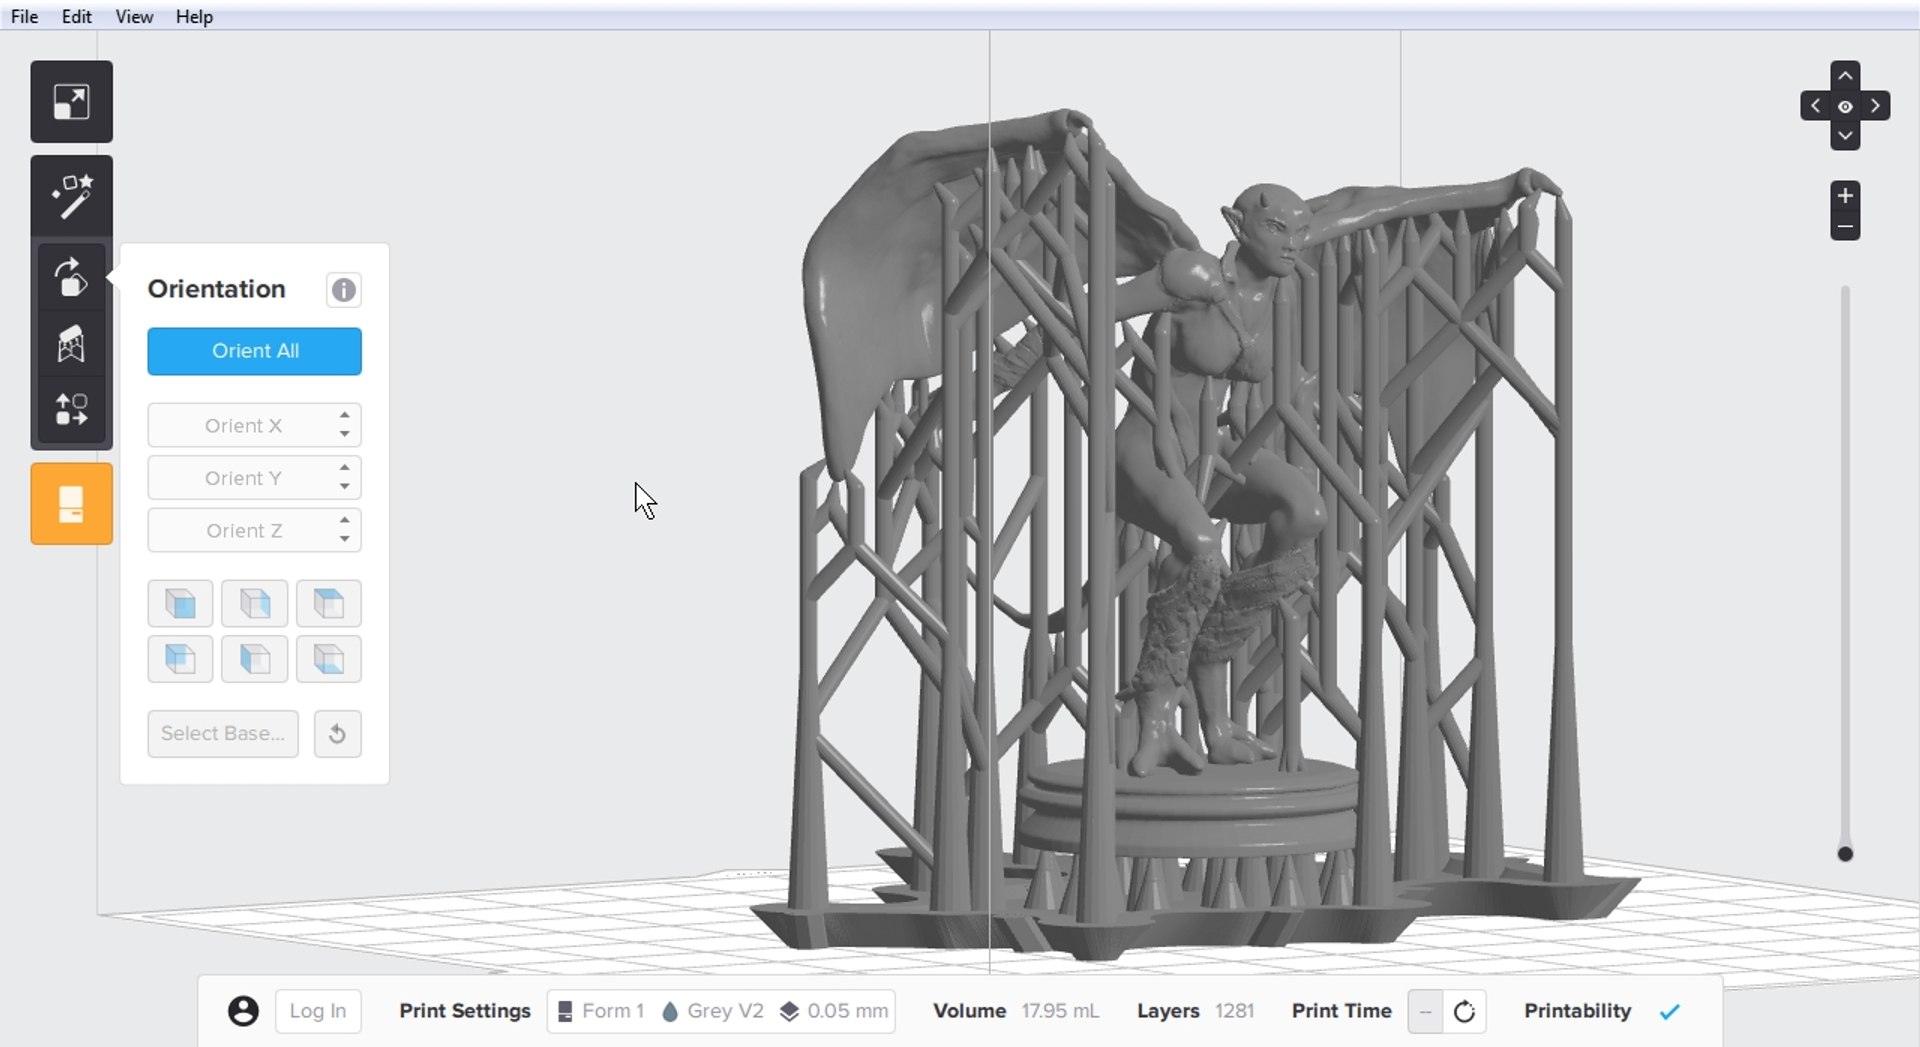The height and width of the screenshot is (1047, 1920).
Task: Open Orientation info icon
Action: (343, 290)
